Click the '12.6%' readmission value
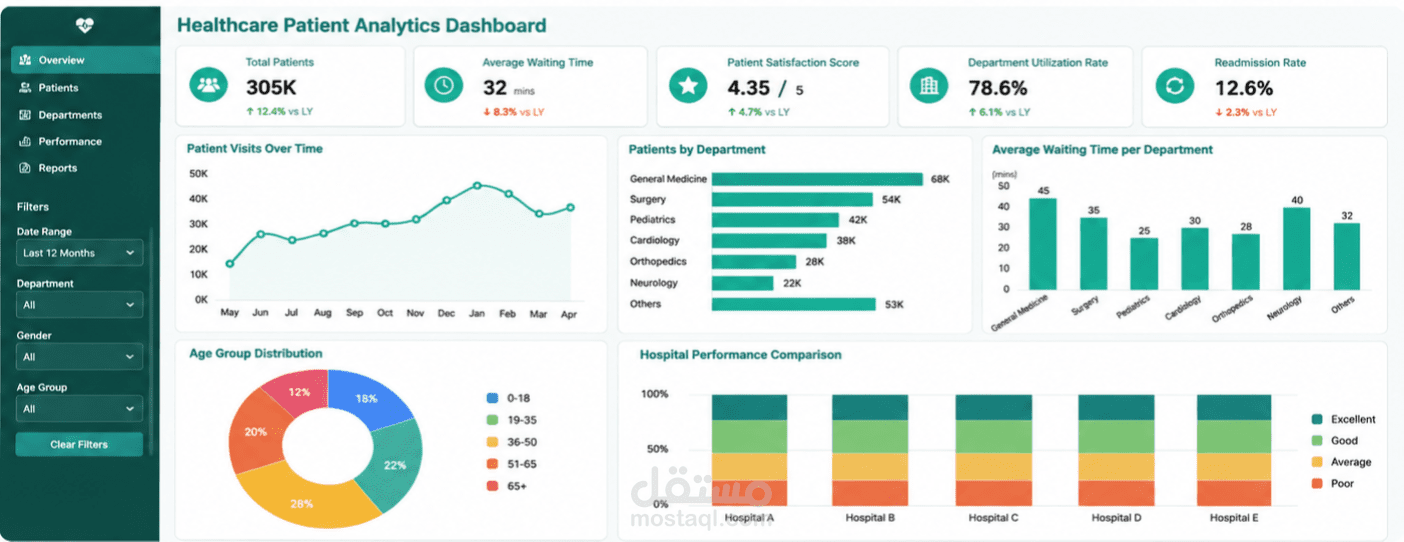Image resolution: width=1404 pixels, height=542 pixels. tap(1244, 87)
